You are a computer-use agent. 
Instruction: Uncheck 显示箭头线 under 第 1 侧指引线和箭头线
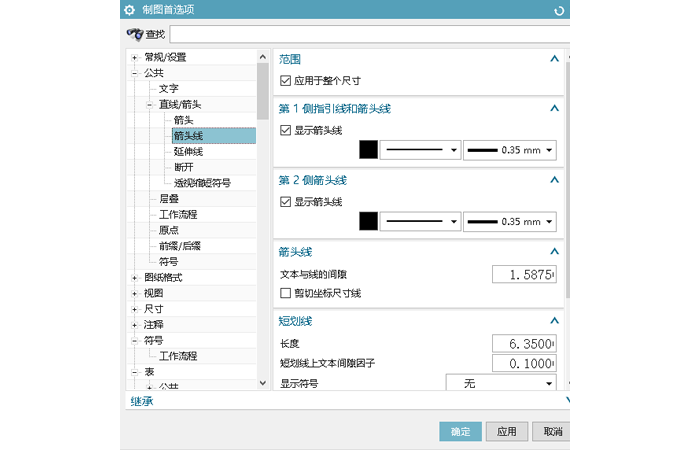(285, 130)
